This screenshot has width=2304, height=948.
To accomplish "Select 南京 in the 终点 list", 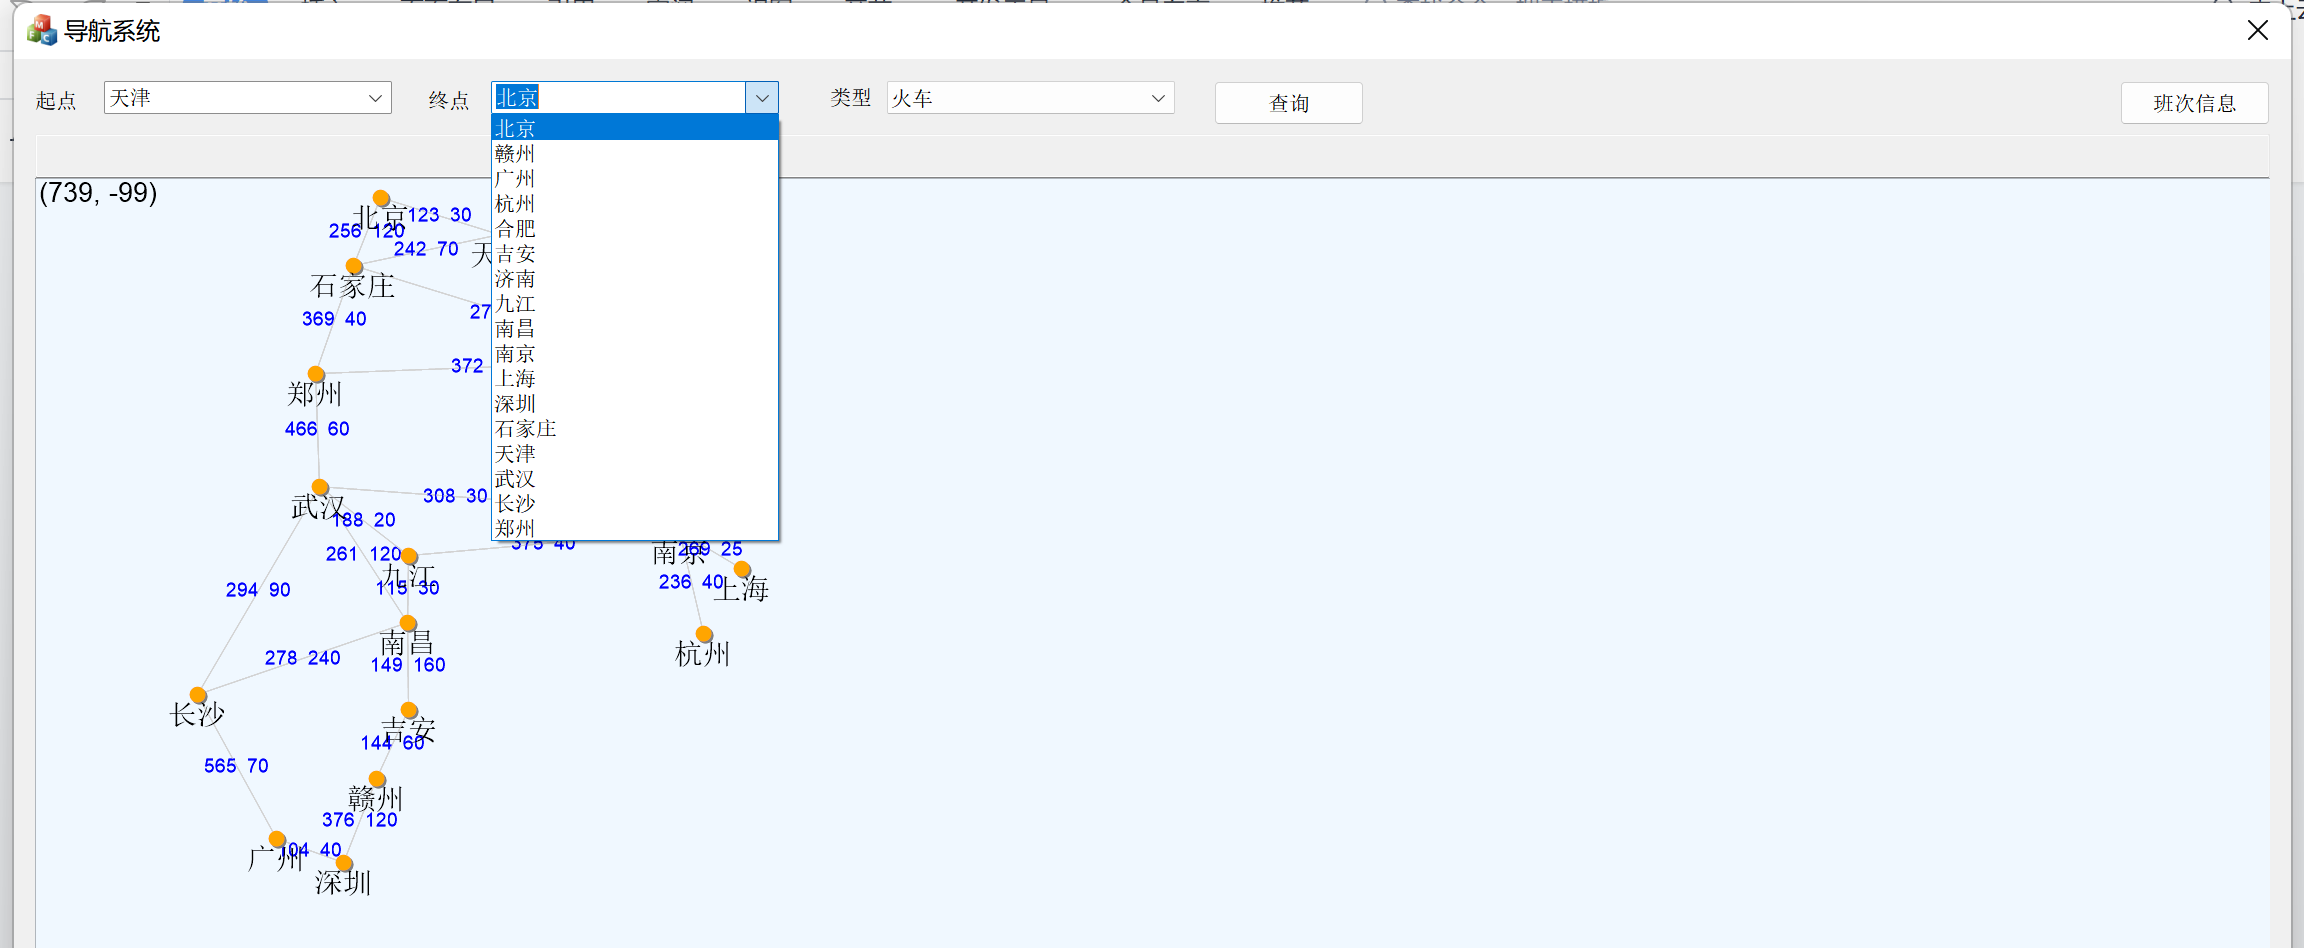I will [x=635, y=353].
